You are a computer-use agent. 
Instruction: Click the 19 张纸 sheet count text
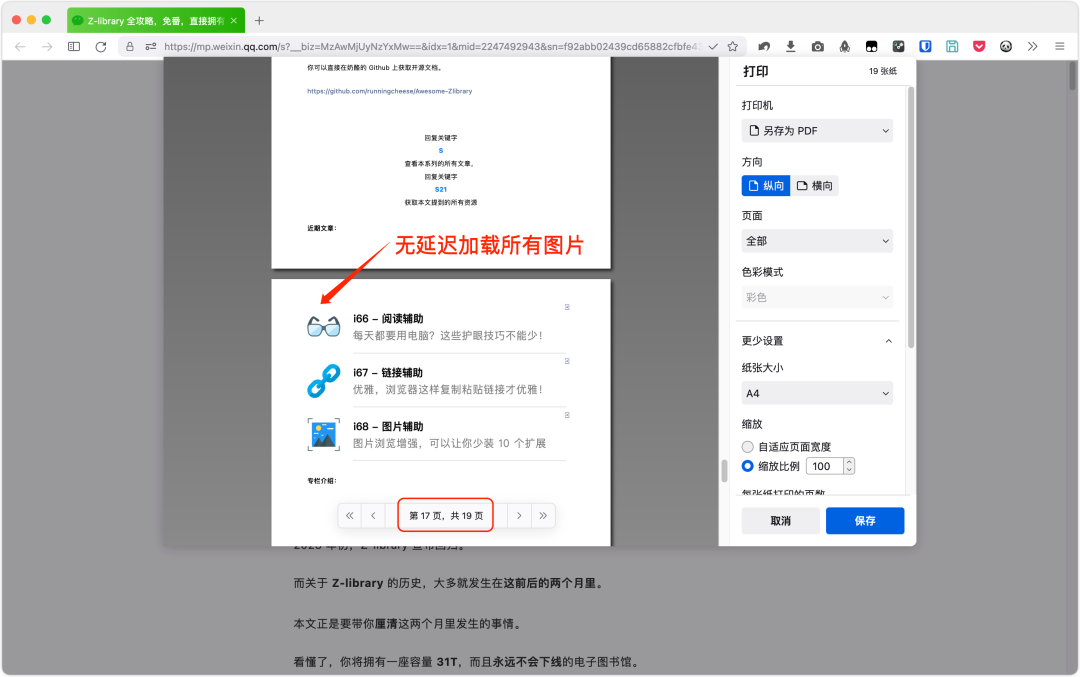[882, 71]
